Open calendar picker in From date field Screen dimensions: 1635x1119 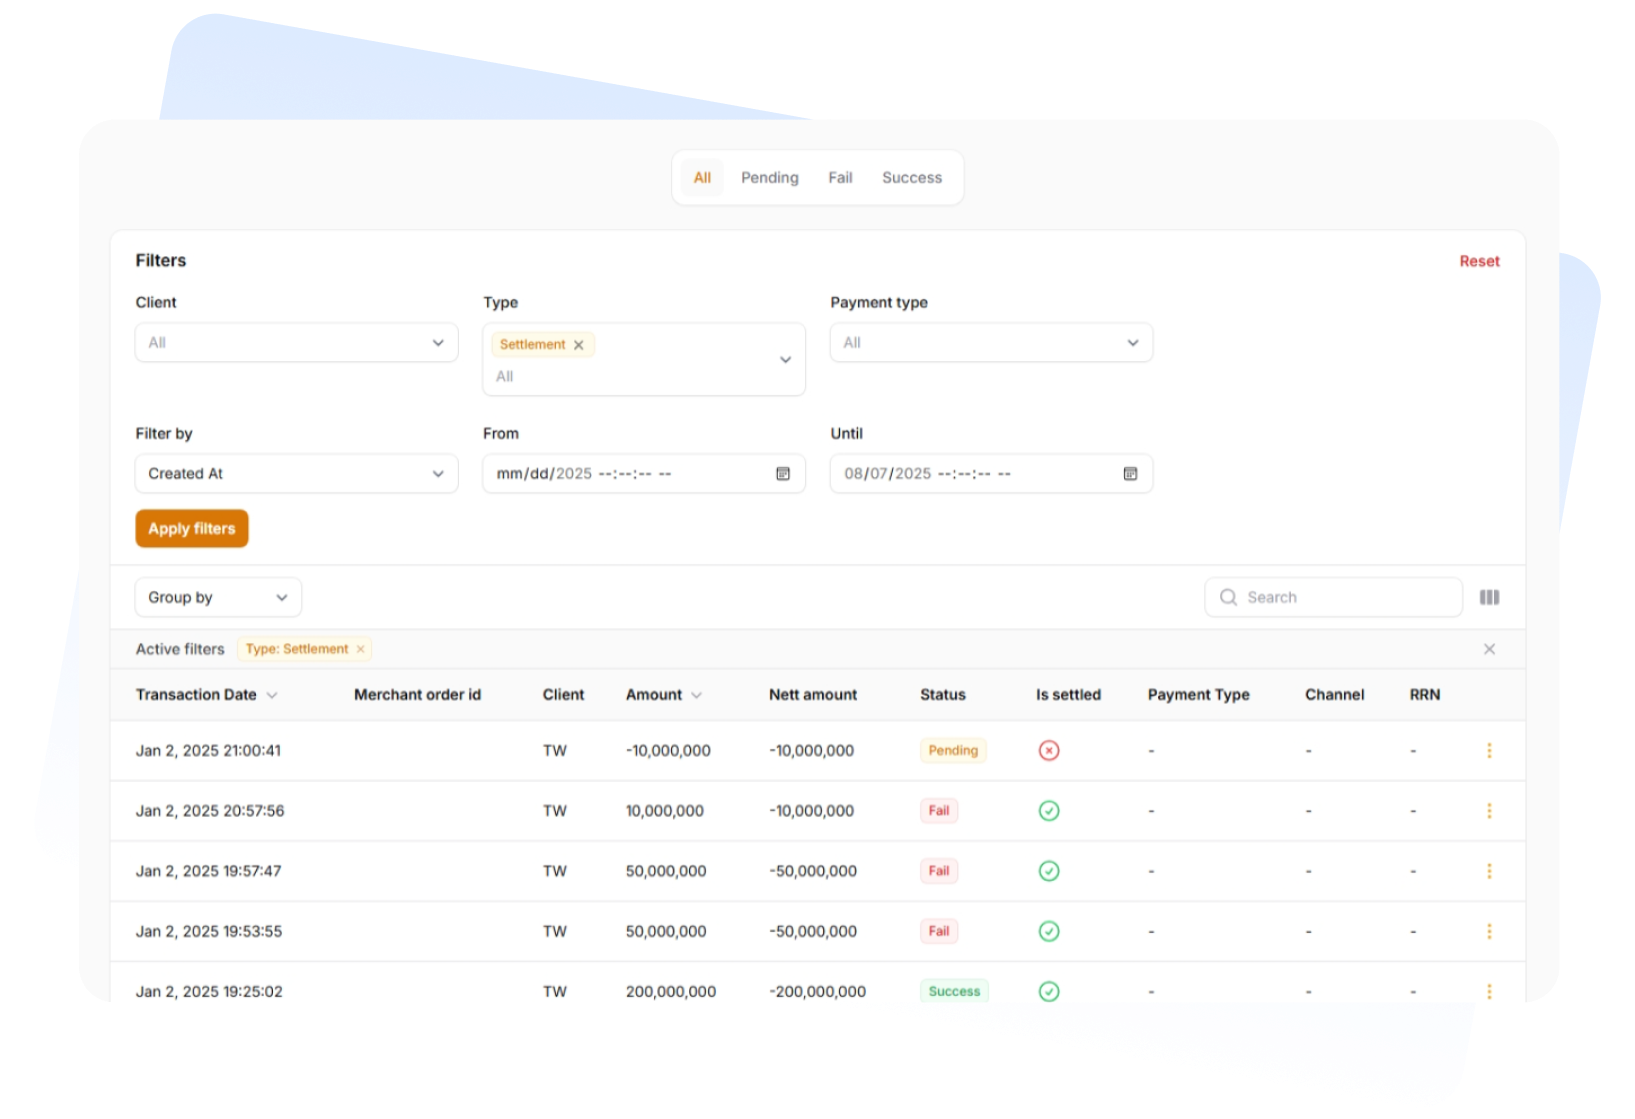tap(783, 474)
